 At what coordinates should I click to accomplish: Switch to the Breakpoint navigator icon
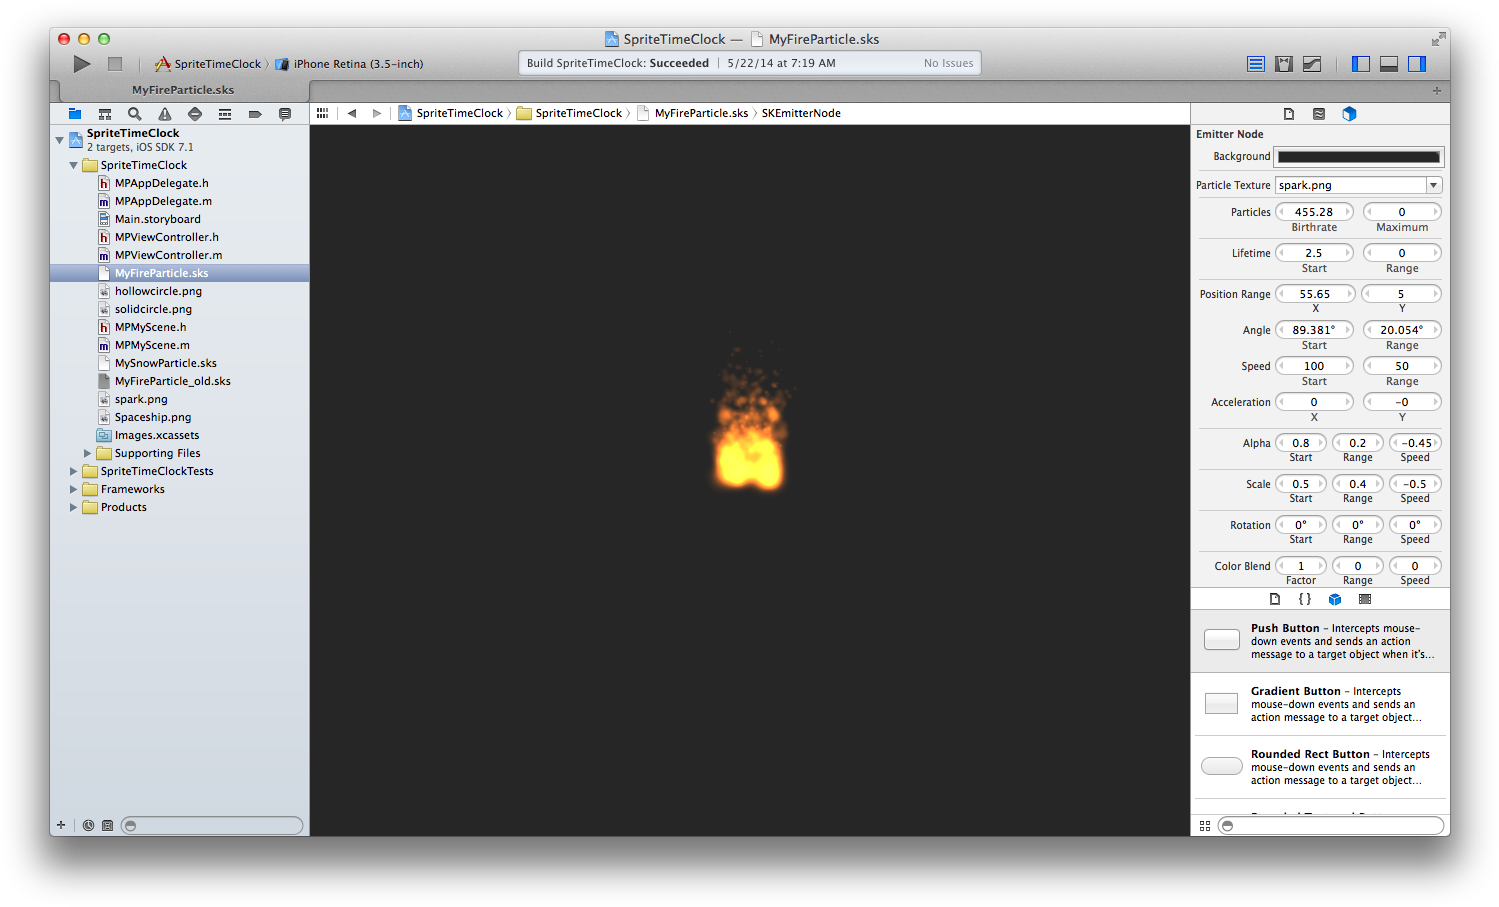pyautogui.click(x=255, y=114)
